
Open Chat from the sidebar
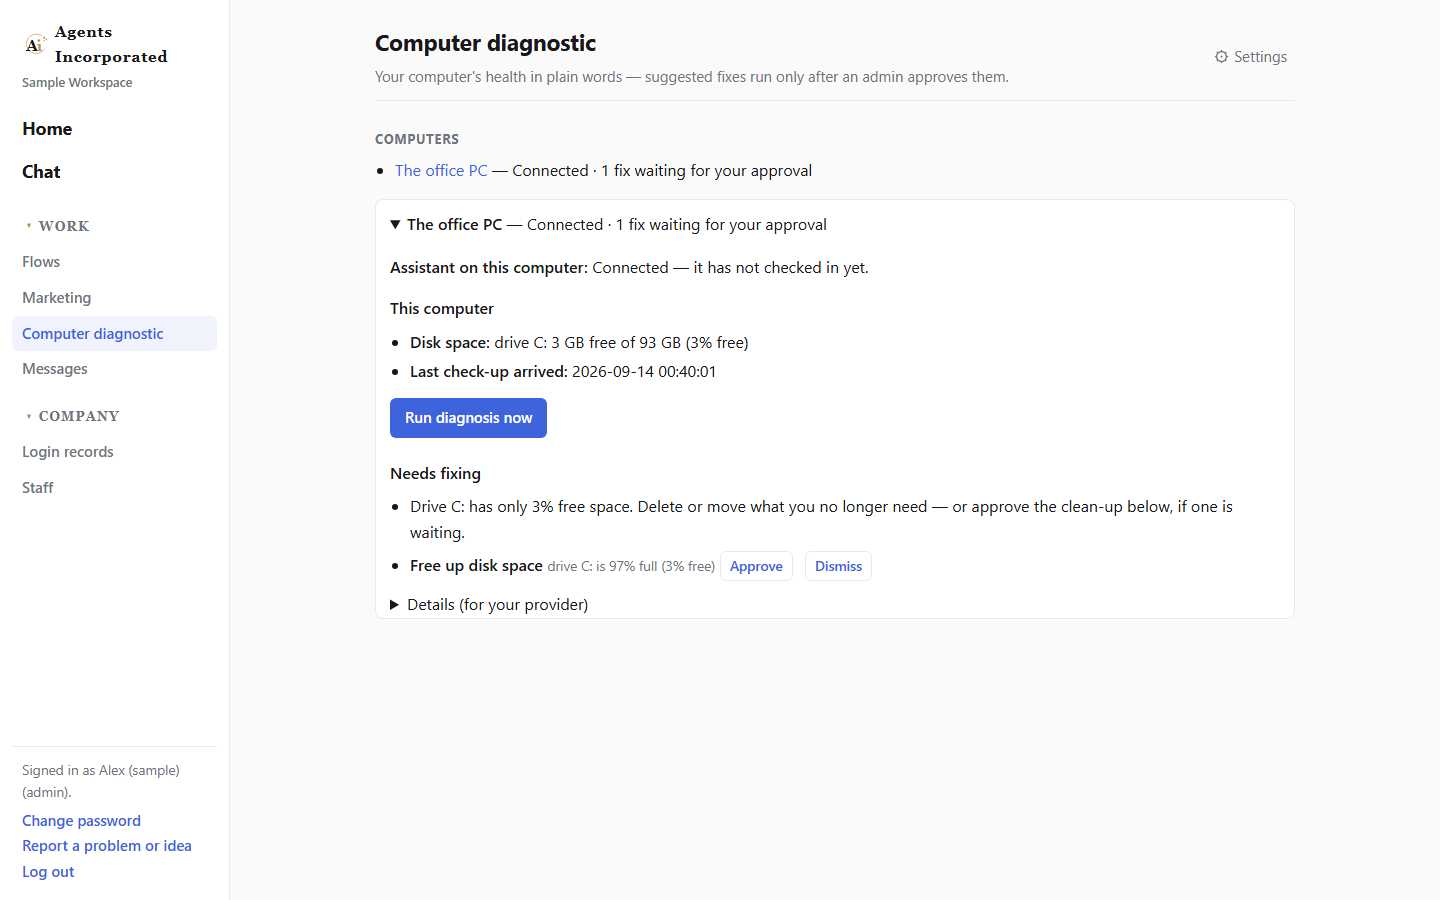point(41,172)
